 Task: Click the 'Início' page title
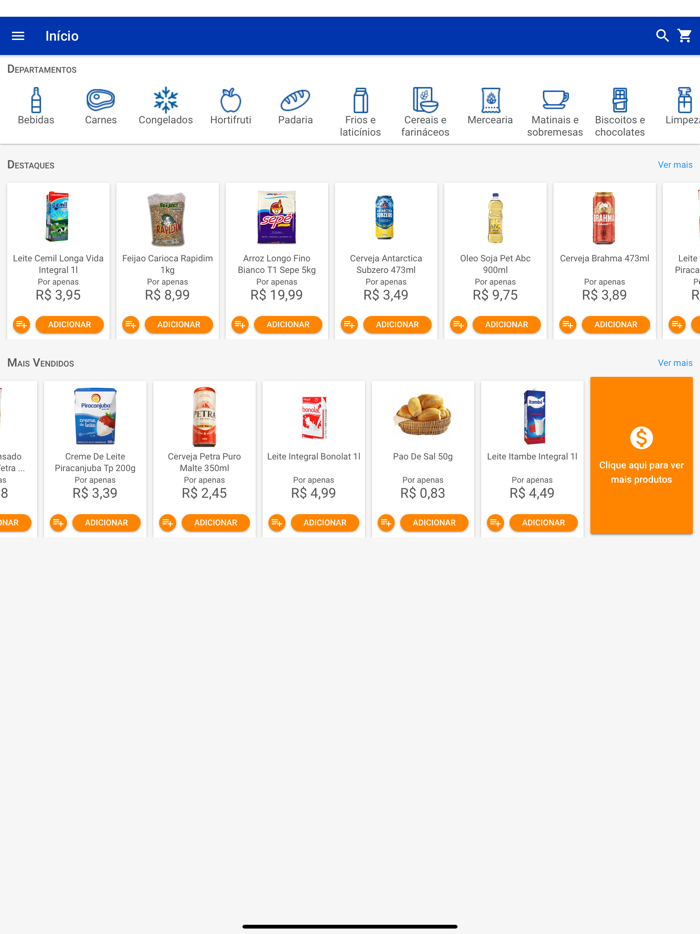point(62,36)
